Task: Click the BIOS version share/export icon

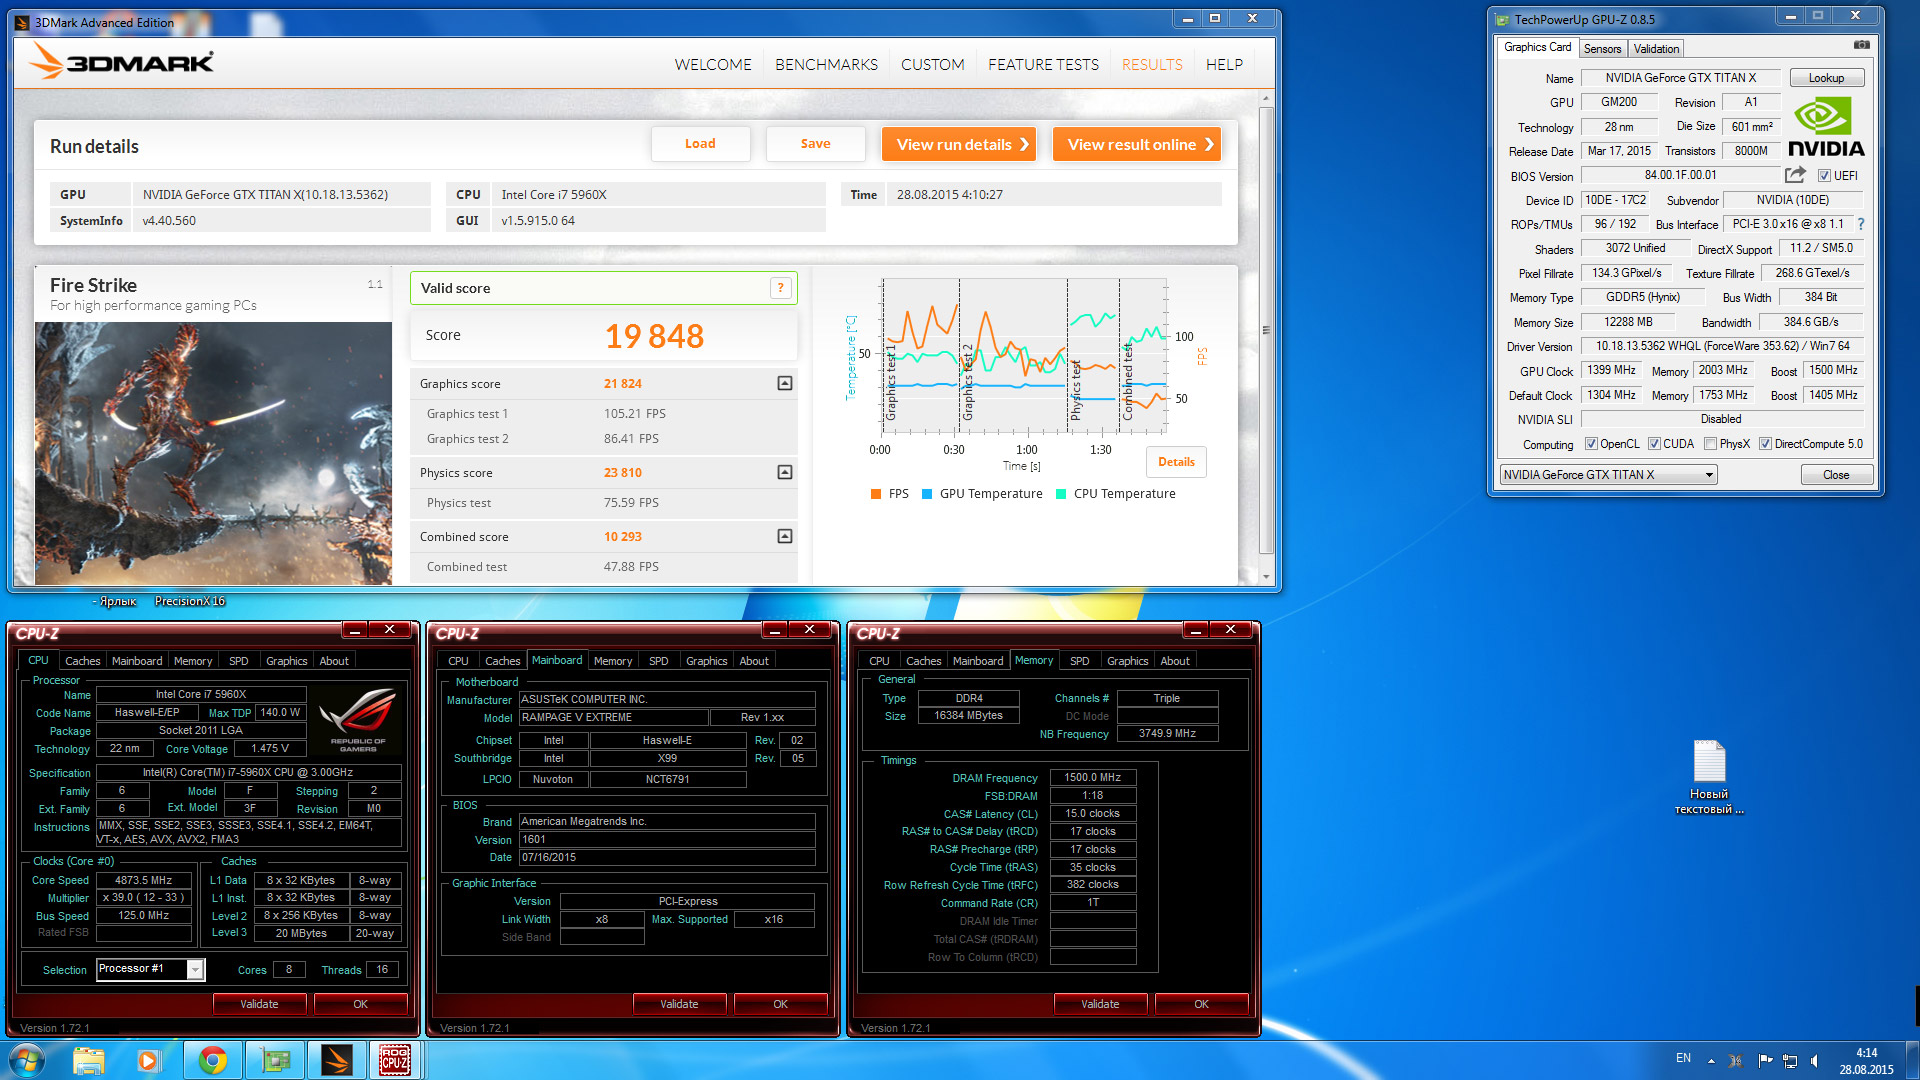Action: pos(1795,175)
